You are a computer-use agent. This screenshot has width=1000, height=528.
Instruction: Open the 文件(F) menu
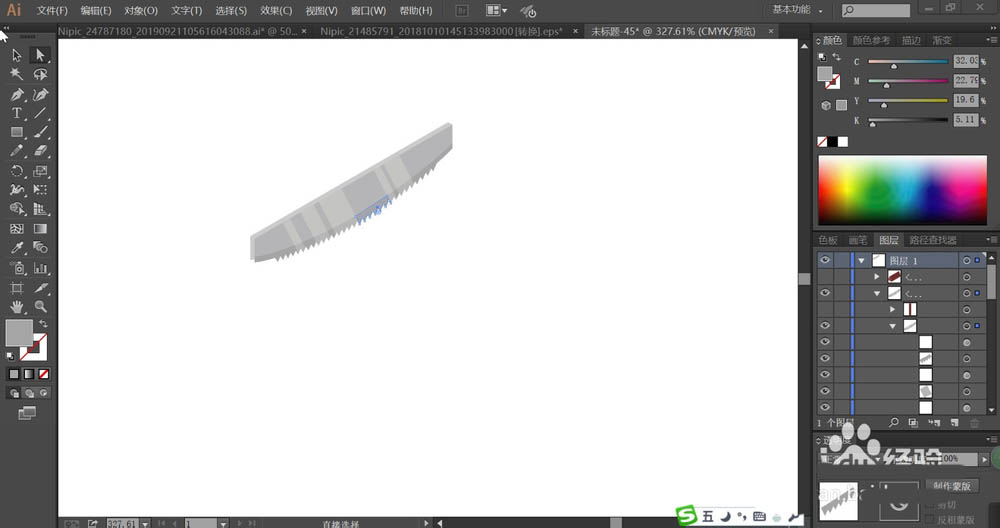52,11
